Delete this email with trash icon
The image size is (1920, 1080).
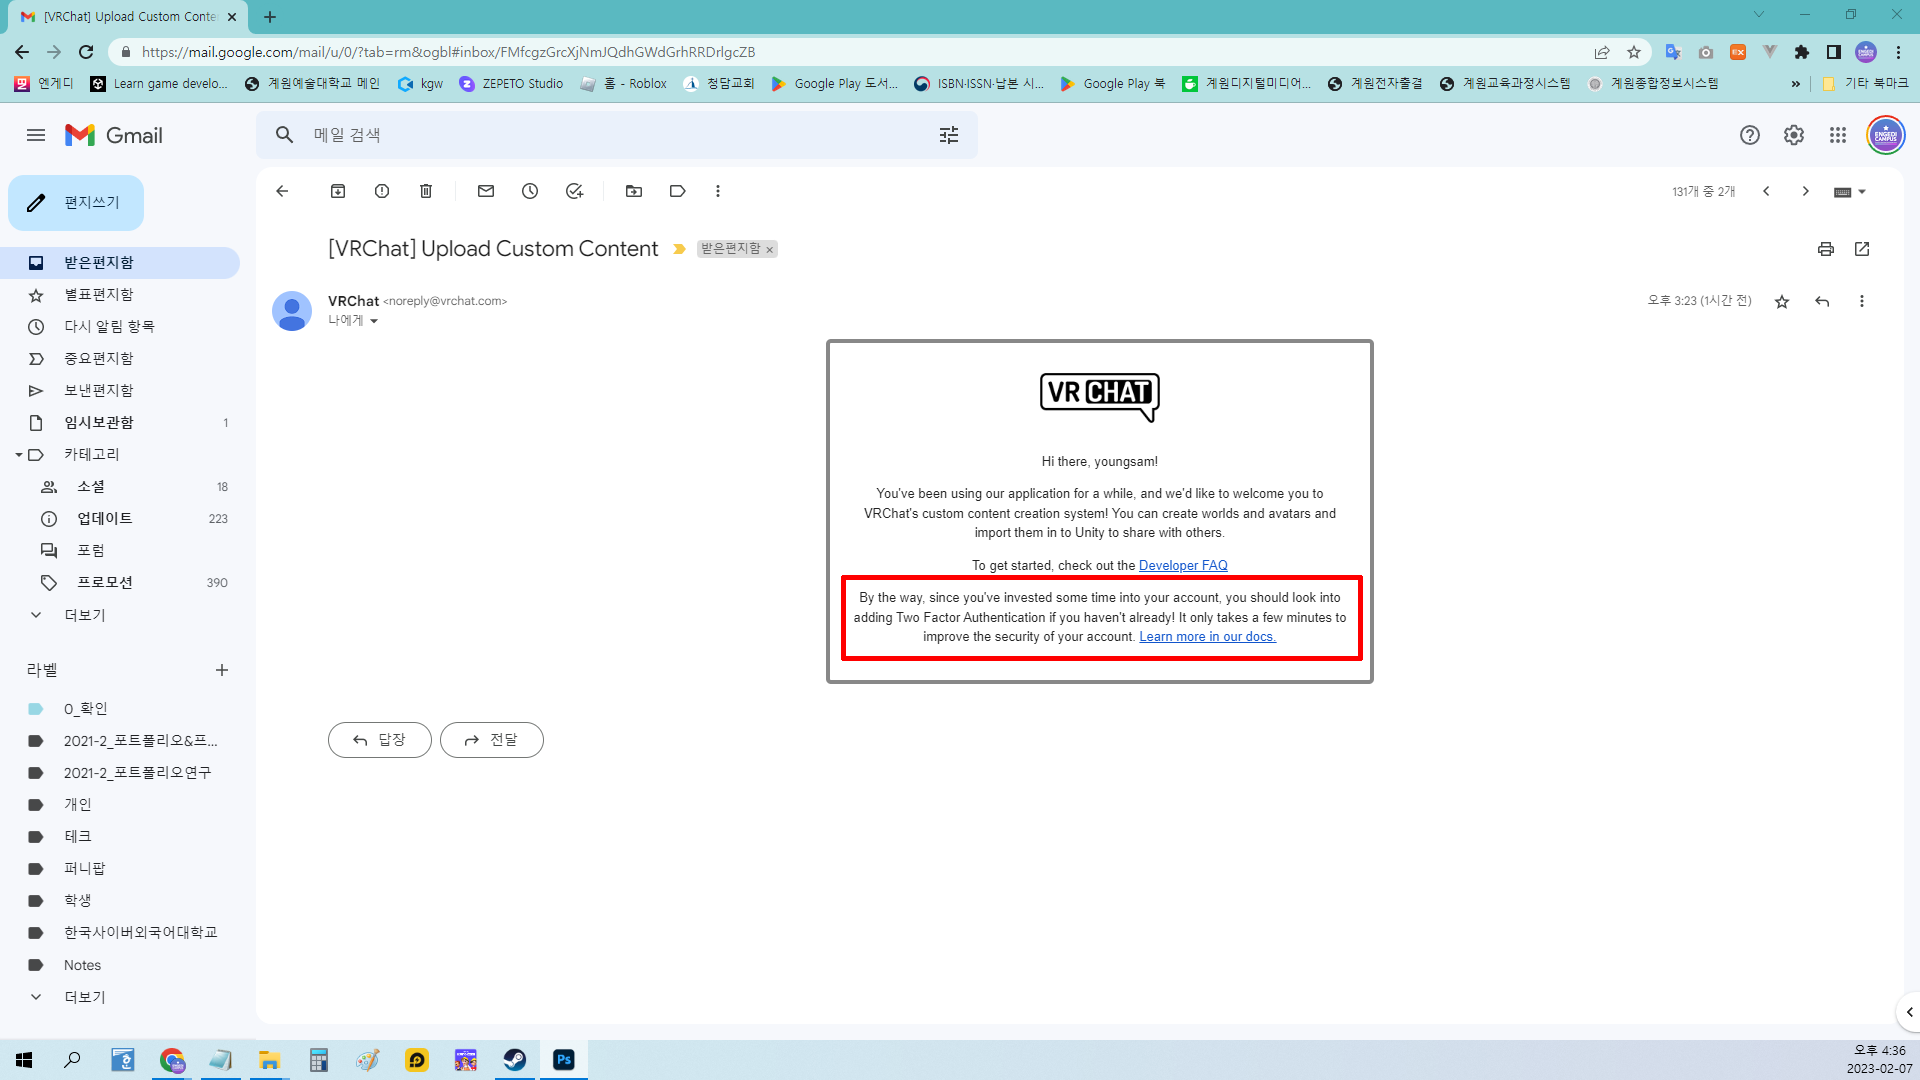click(x=426, y=191)
